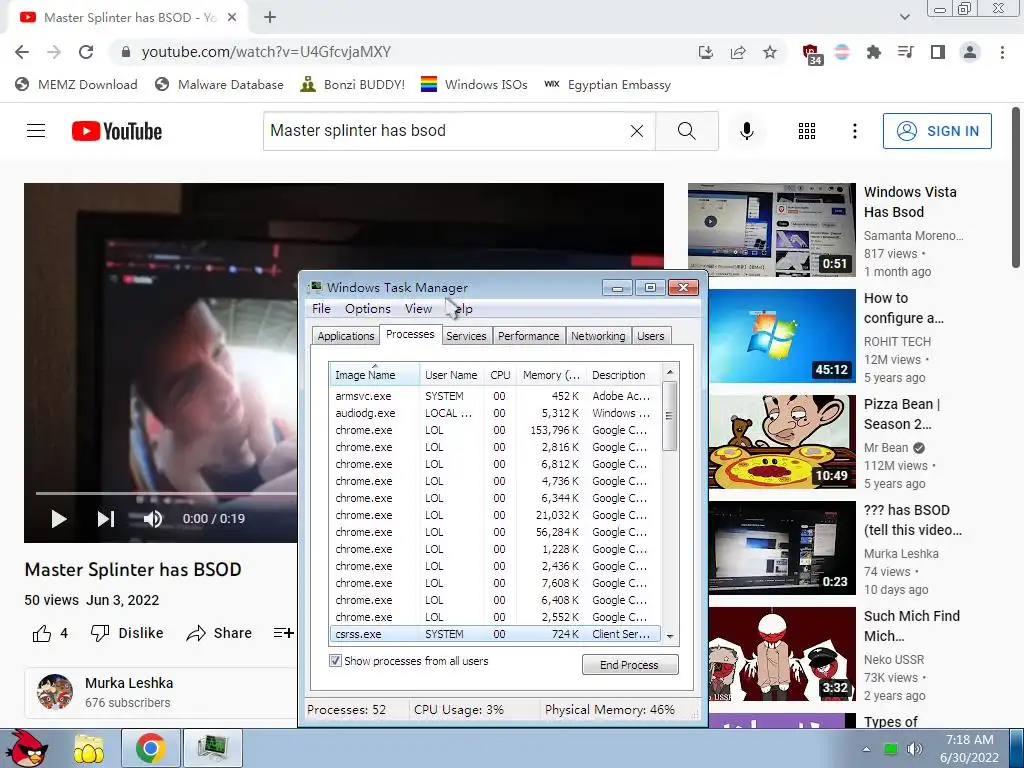Open the Malware Database bookmark
1024x768 pixels.
click(x=219, y=85)
